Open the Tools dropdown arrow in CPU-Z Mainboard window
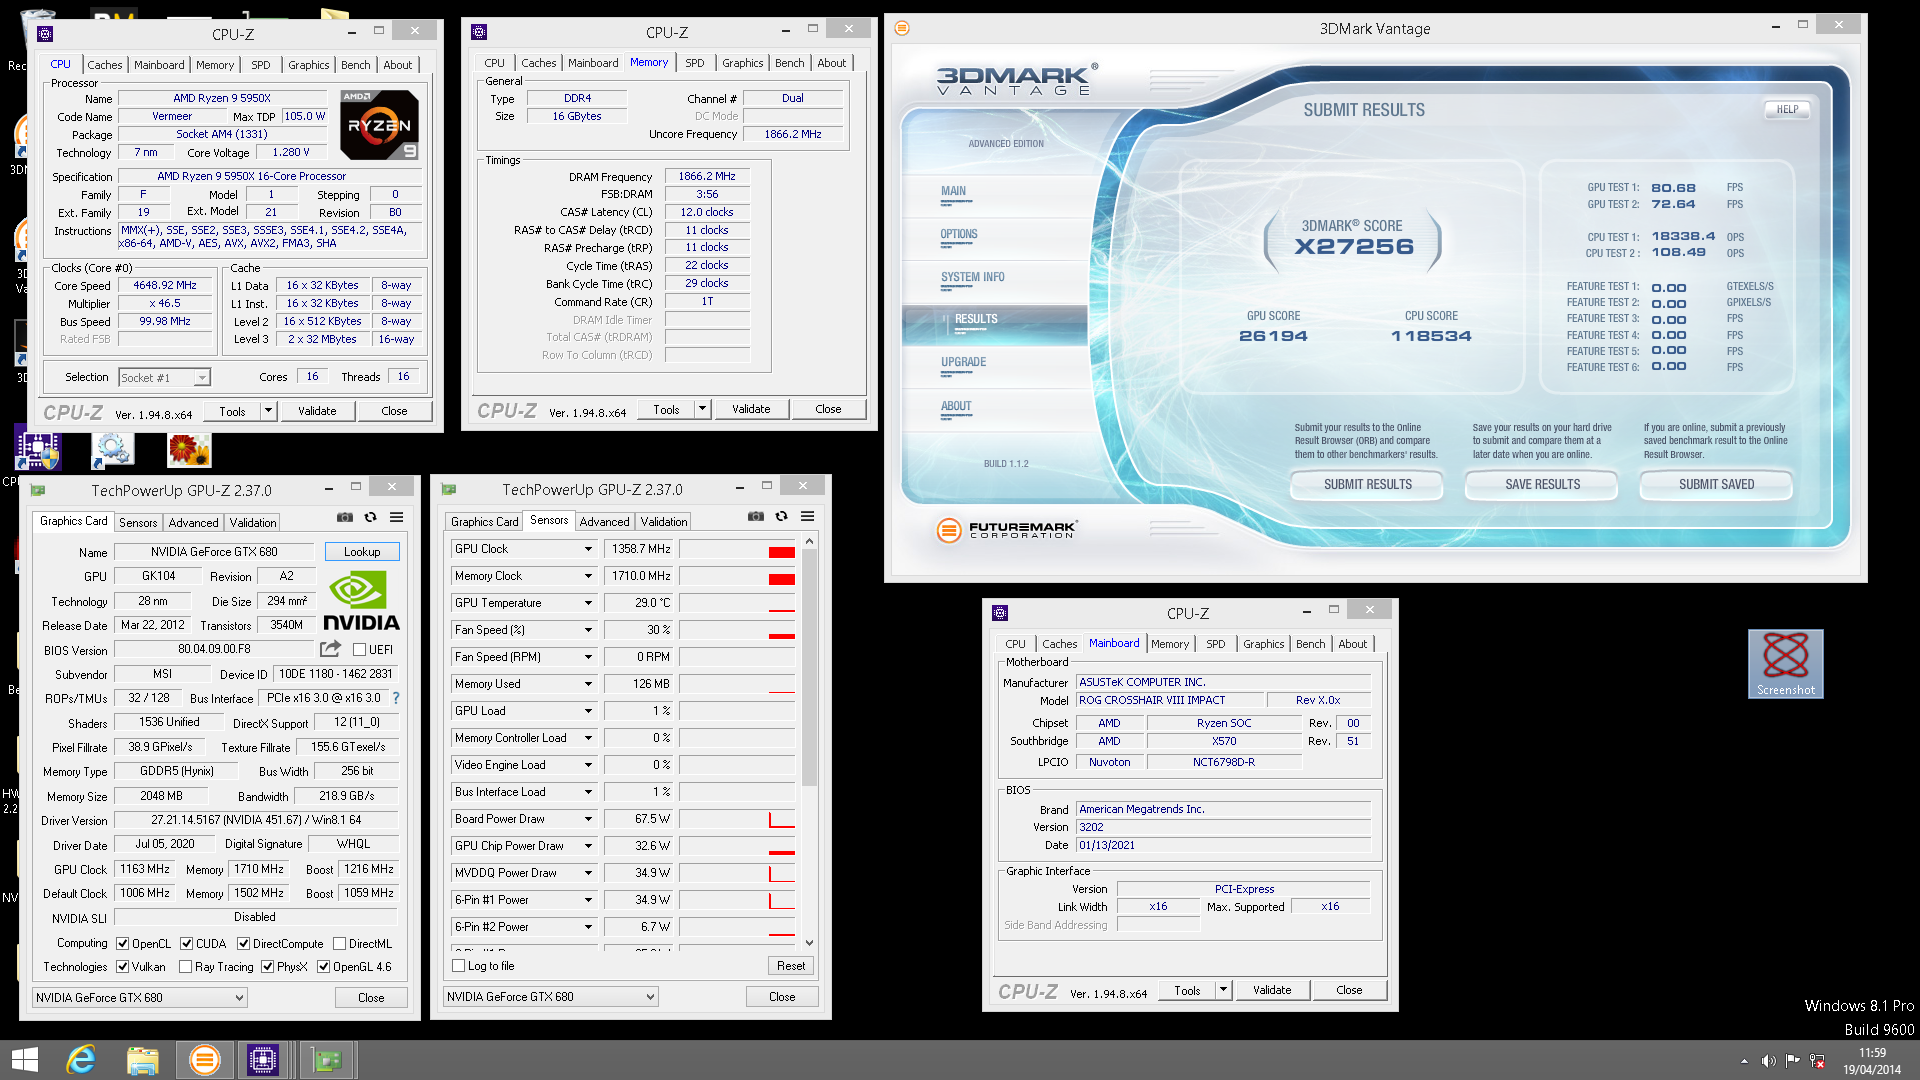The width and height of the screenshot is (1920, 1080). [1222, 990]
